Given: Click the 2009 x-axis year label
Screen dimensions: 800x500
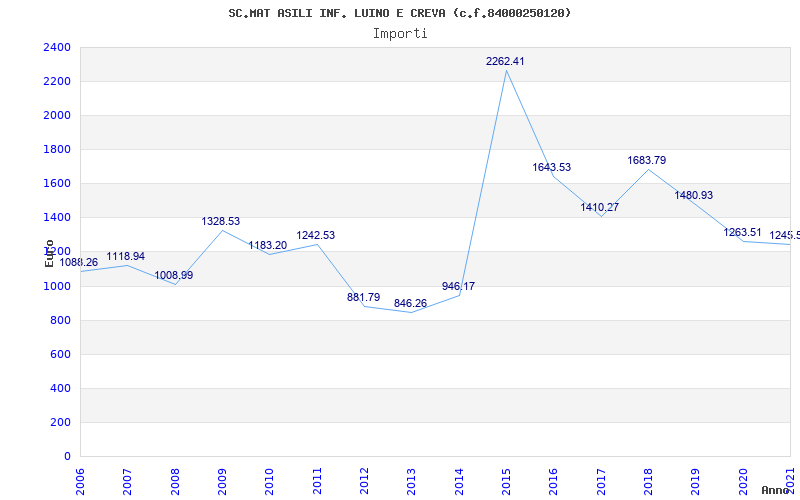Looking at the screenshot, I should pos(222,481).
